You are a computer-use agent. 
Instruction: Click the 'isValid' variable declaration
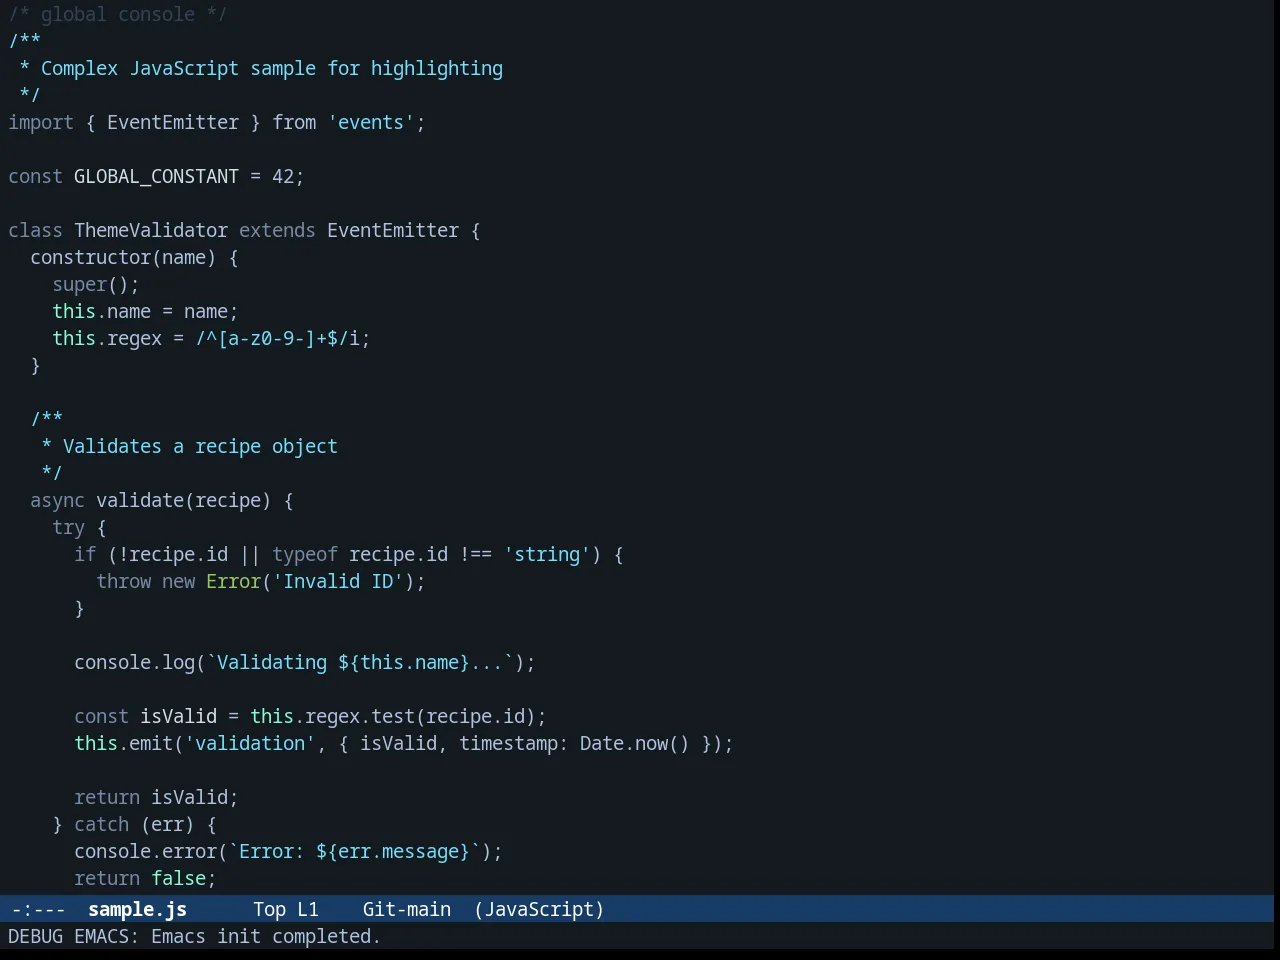(178, 716)
